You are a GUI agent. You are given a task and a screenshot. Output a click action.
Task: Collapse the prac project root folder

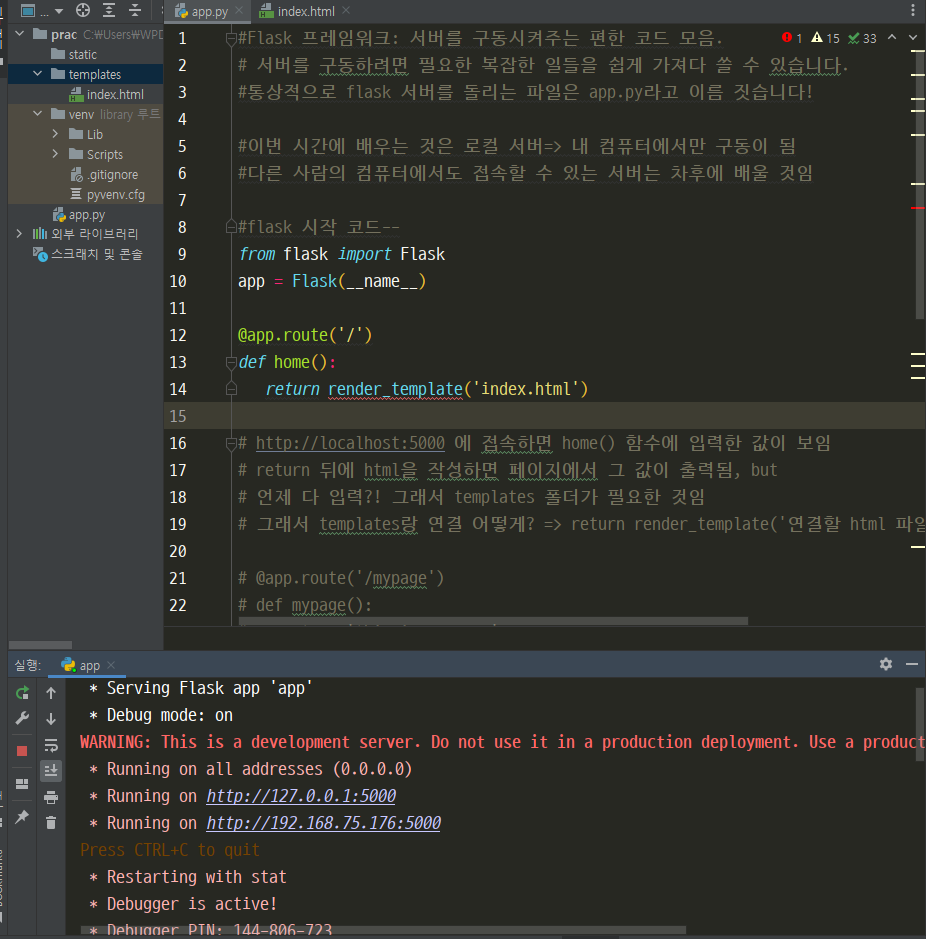click(20, 34)
